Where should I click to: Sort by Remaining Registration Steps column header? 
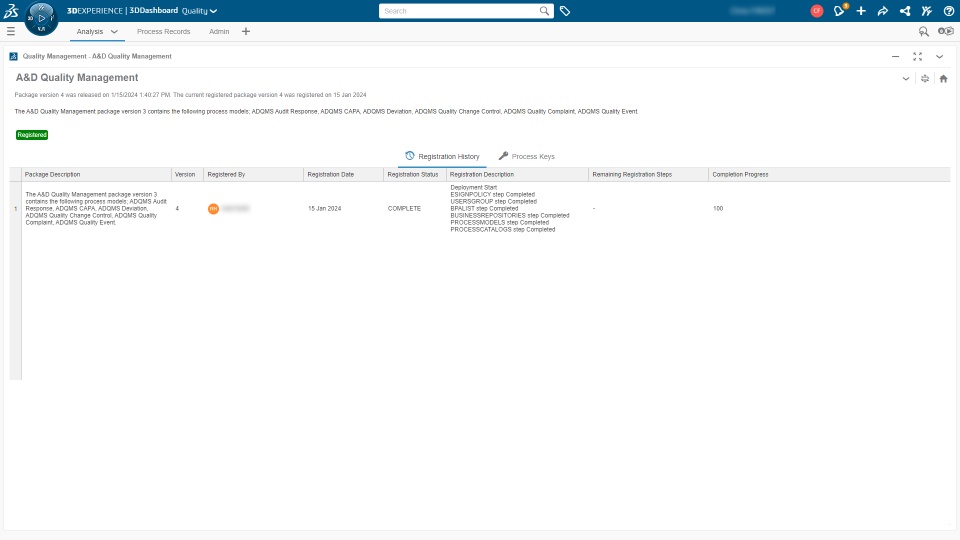tap(648, 174)
